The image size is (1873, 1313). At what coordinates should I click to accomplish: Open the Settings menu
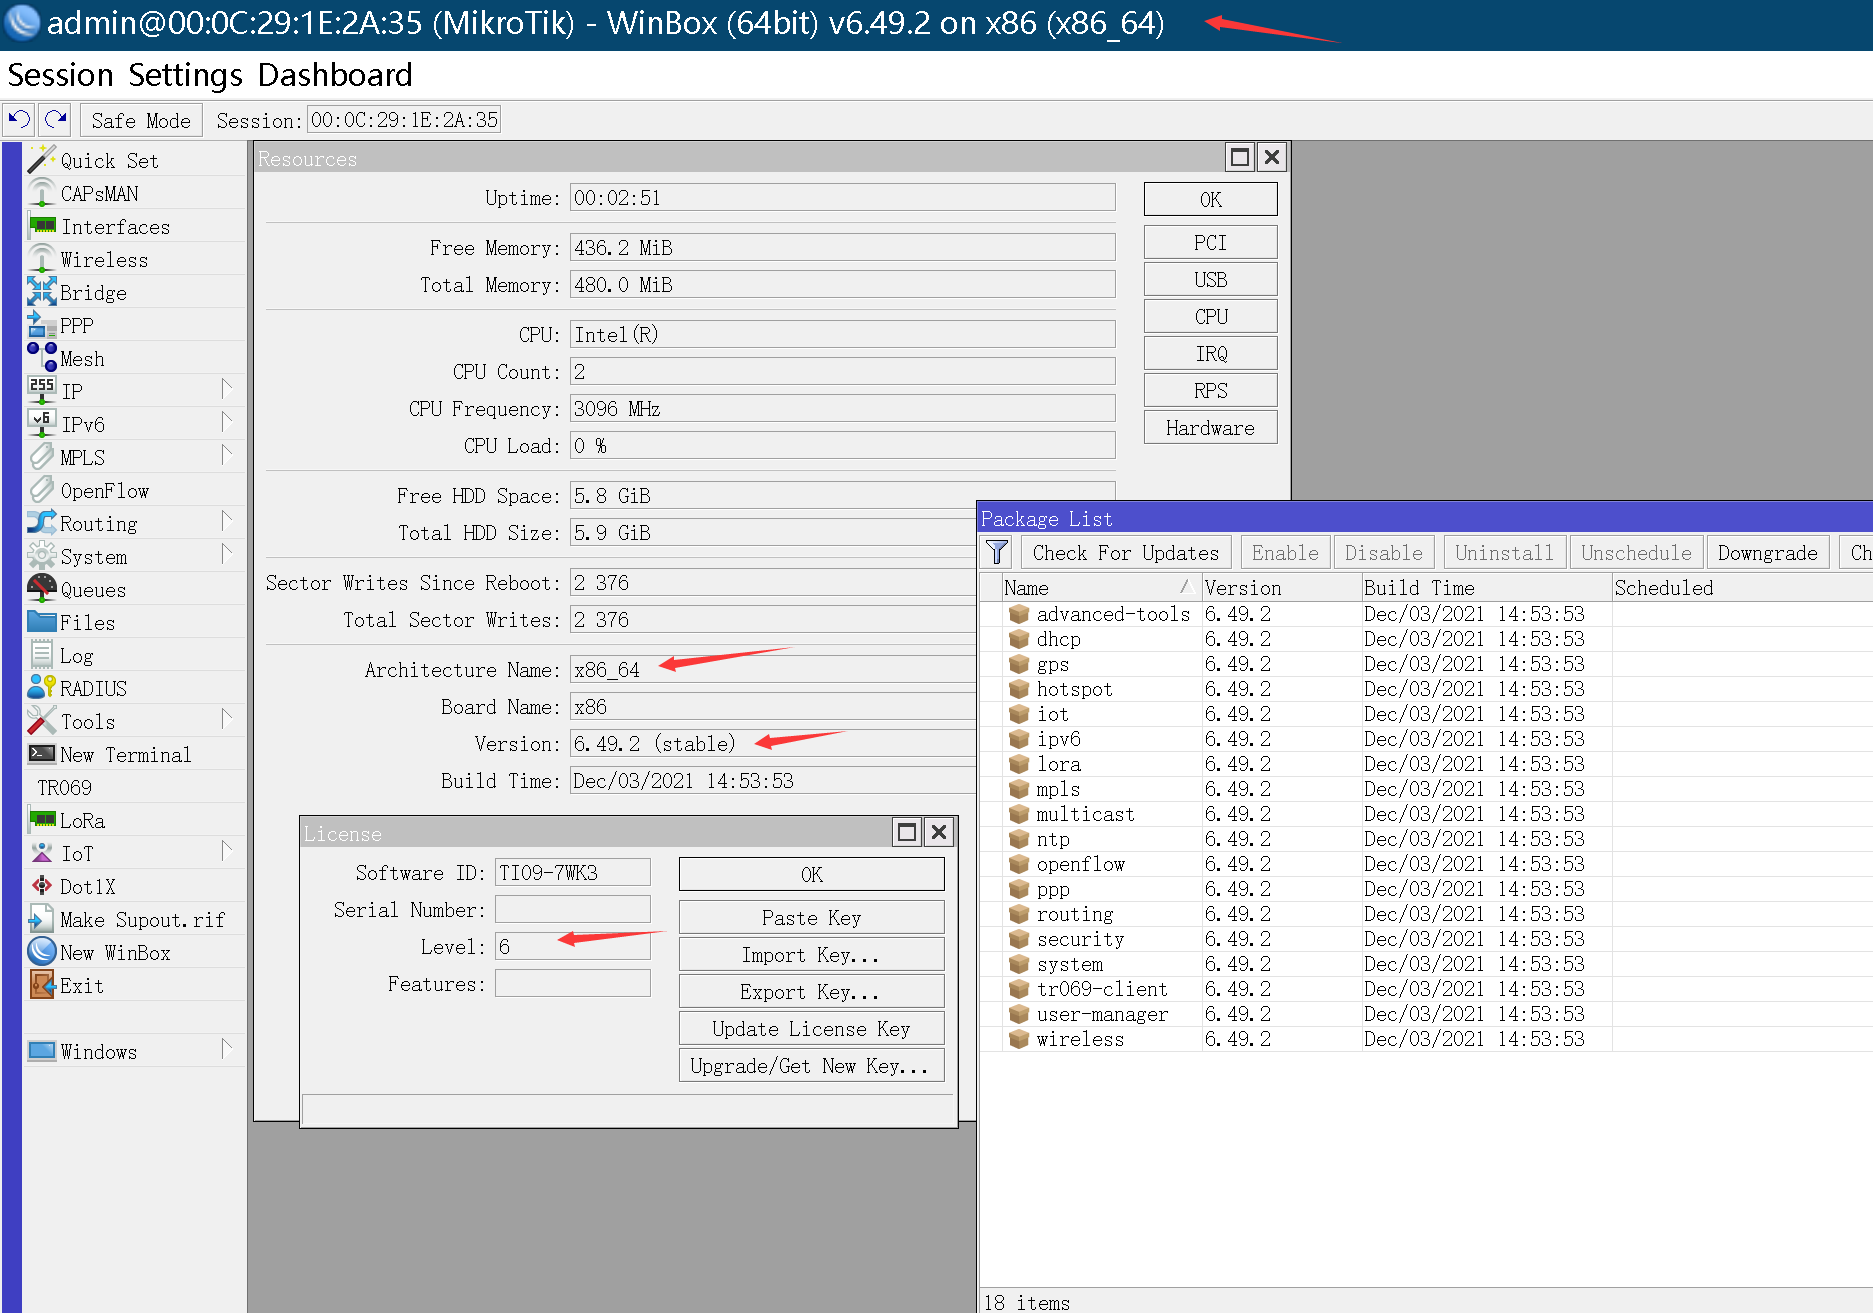click(185, 75)
